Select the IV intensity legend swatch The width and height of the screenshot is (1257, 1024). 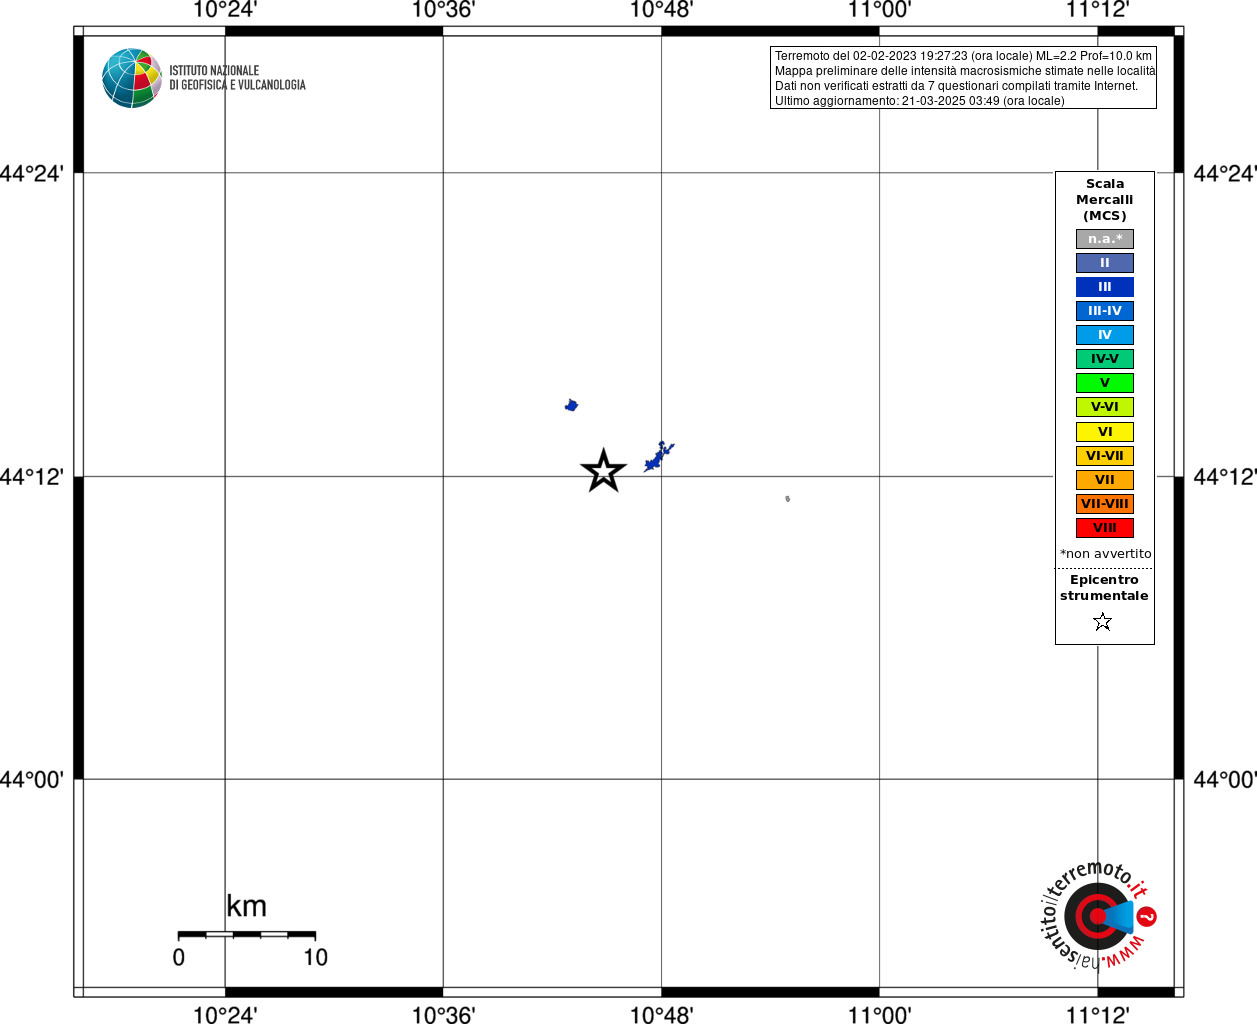[1105, 335]
